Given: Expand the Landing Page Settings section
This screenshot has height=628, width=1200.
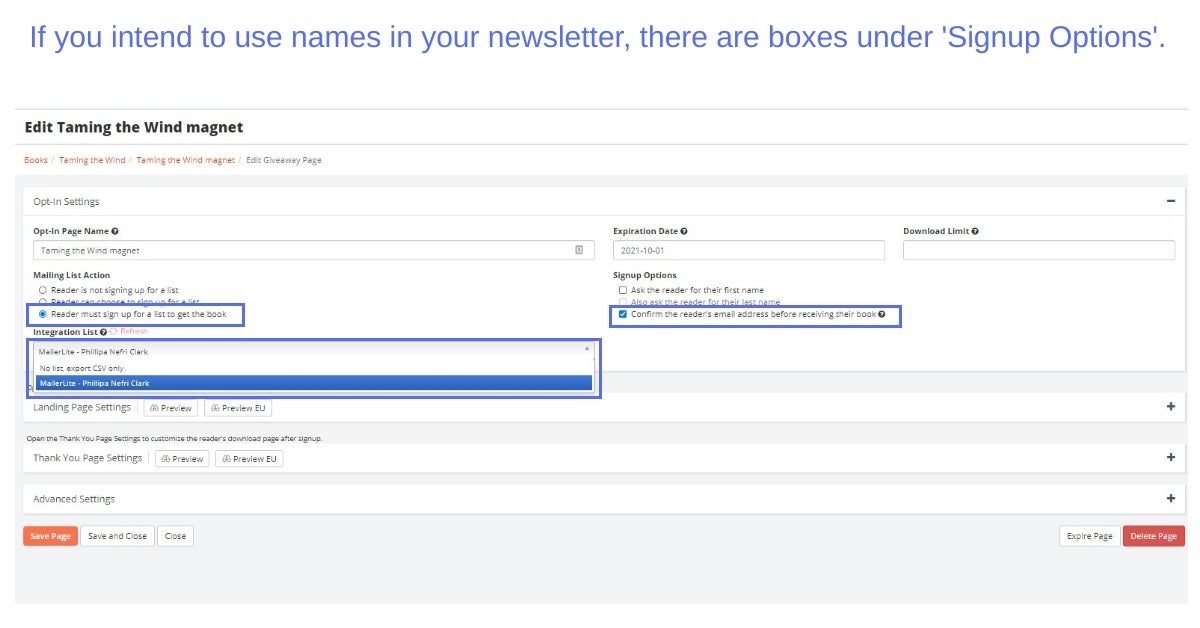Looking at the screenshot, I should [x=1170, y=407].
